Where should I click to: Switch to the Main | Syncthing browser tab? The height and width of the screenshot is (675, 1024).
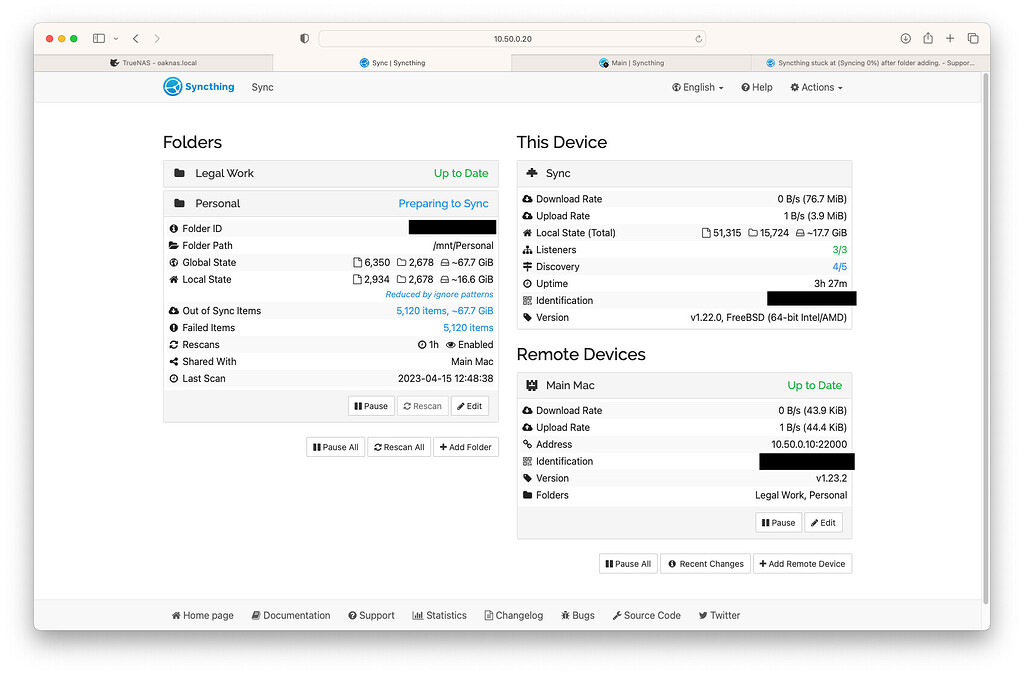click(x=631, y=62)
